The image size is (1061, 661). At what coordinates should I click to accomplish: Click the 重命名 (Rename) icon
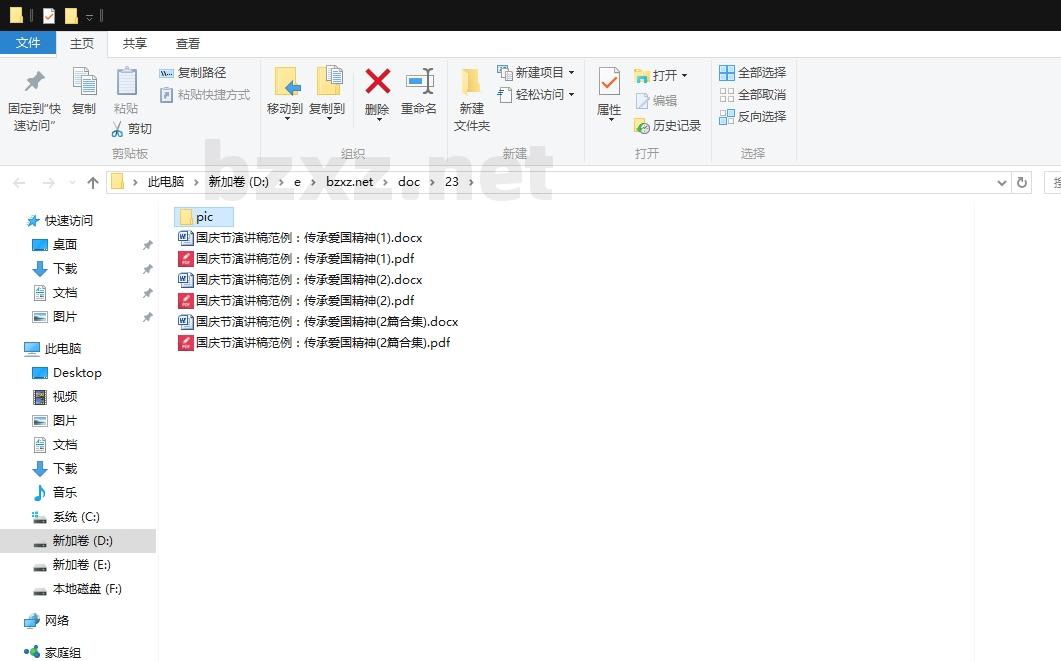point(419,82)
